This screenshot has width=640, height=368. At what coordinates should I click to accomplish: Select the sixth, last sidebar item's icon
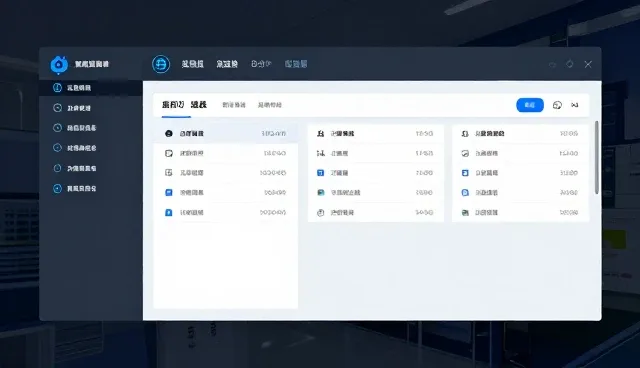coord(58,188)
